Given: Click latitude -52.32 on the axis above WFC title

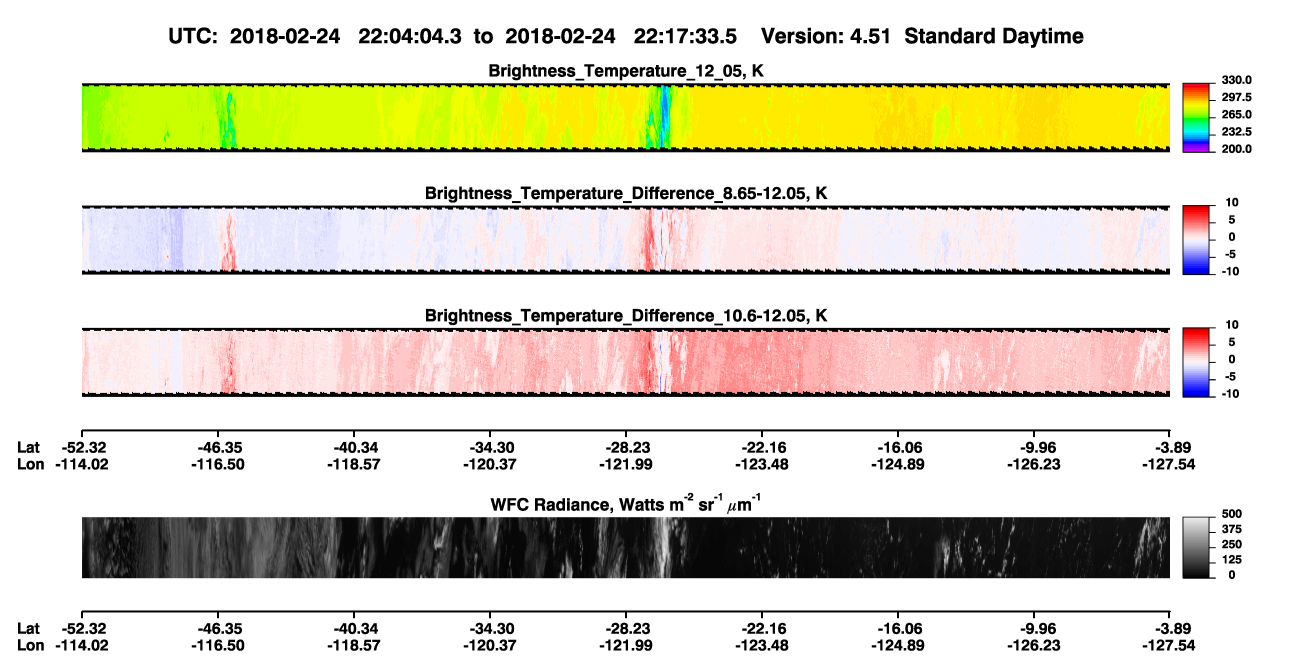Looking at the screenshot, I should (x=82, y=447).
